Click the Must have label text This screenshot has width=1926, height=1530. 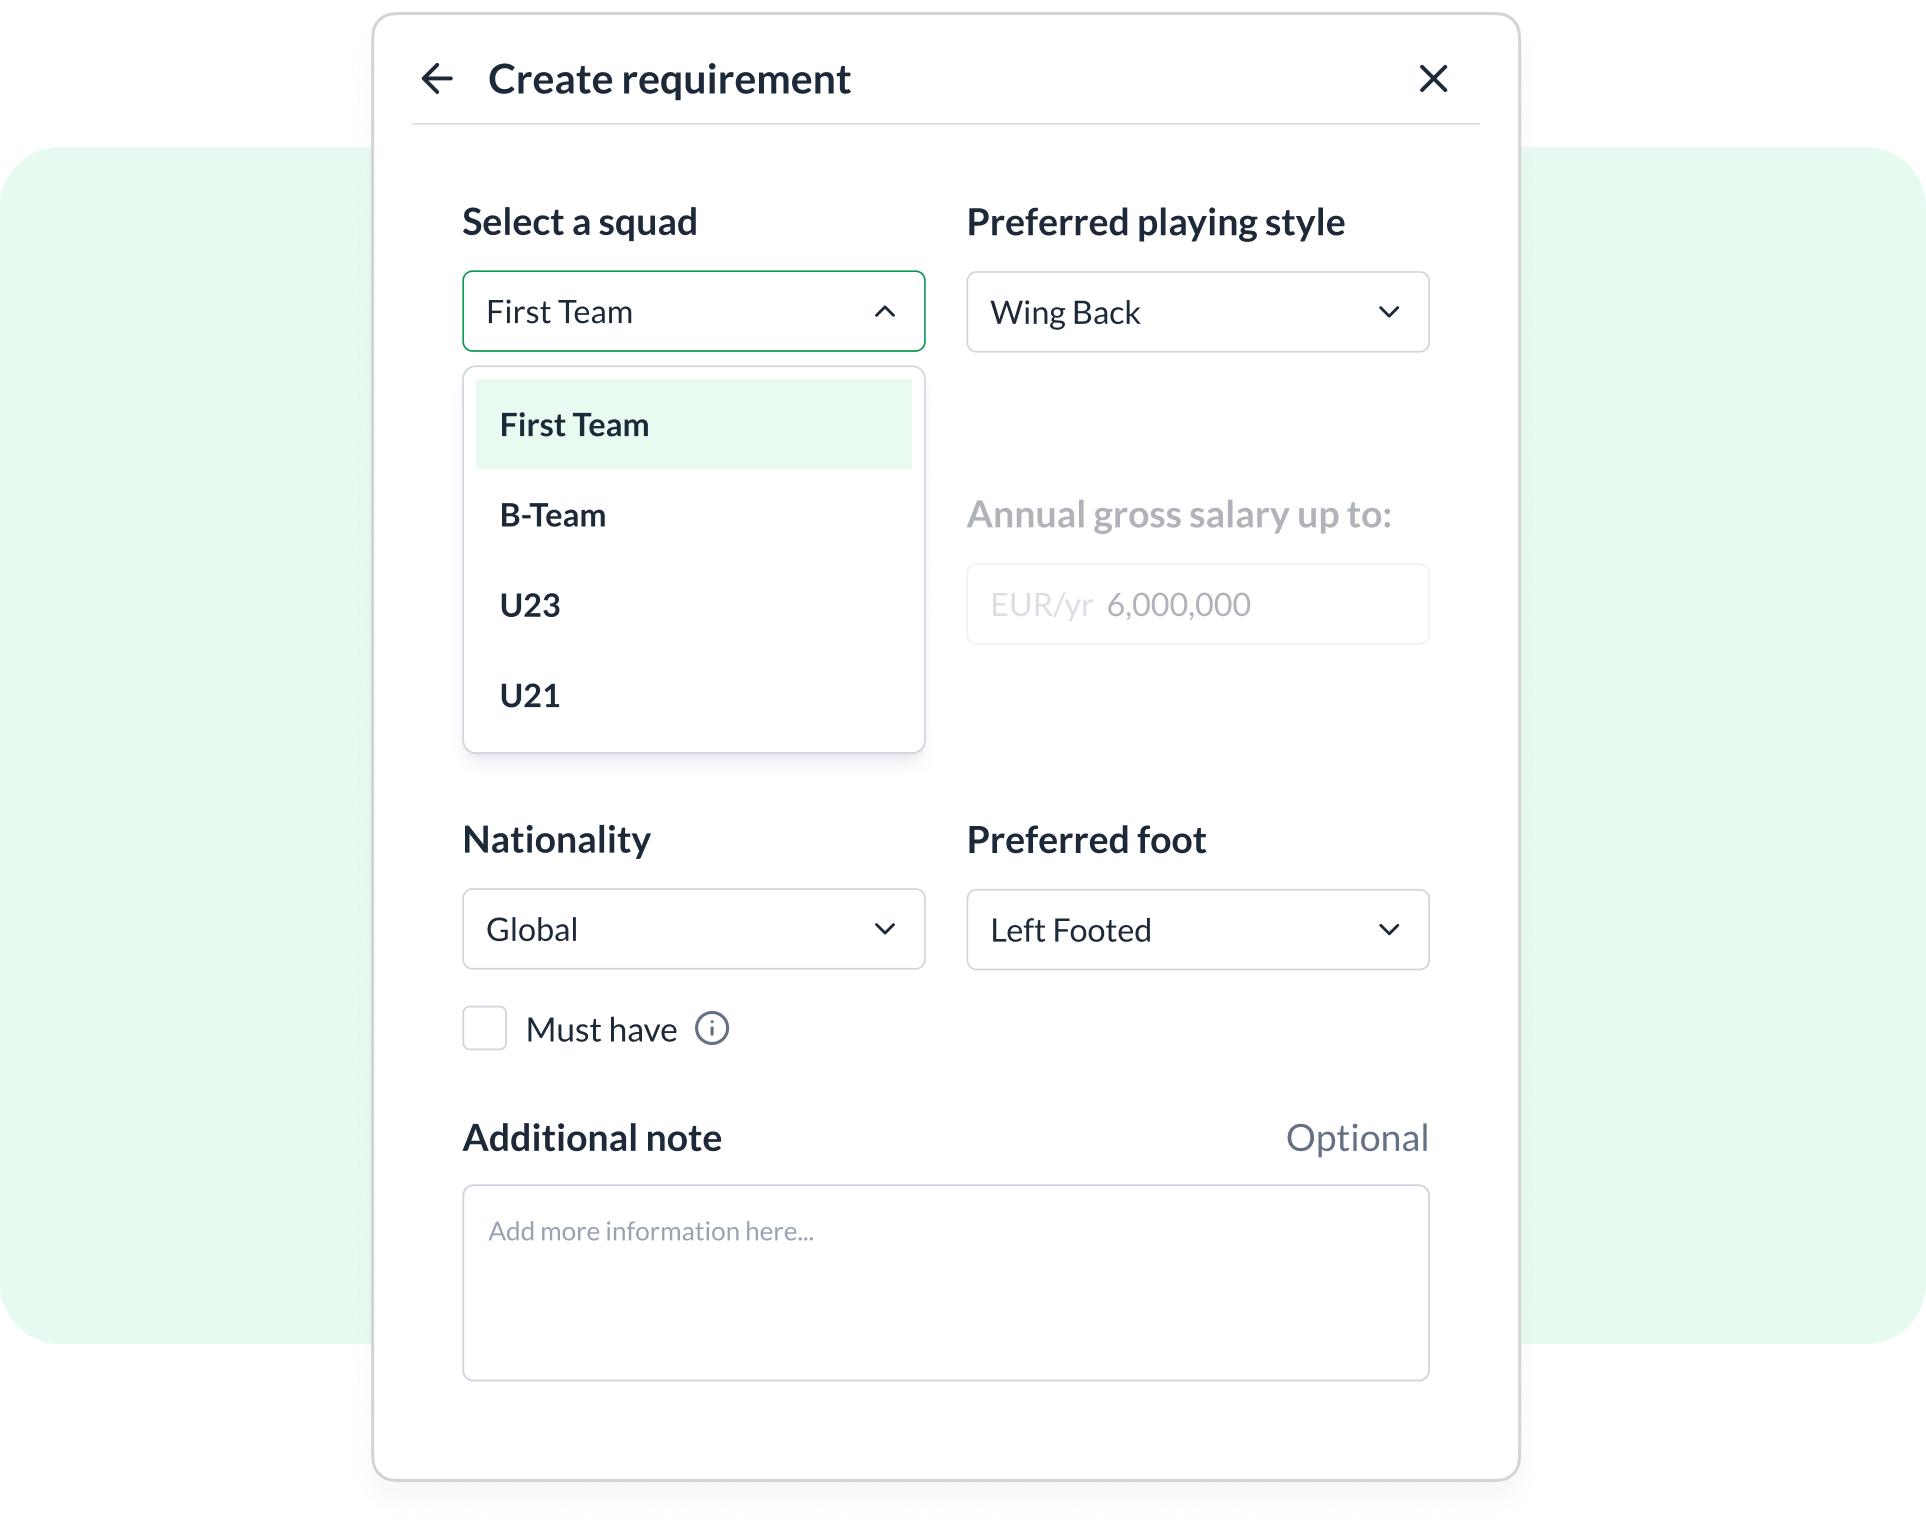(601, 1030)
